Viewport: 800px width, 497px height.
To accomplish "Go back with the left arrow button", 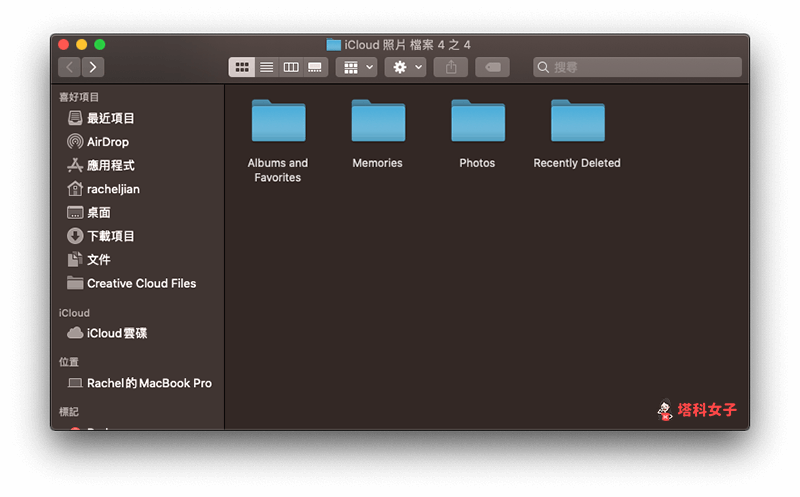I will [x=69, y=67].
